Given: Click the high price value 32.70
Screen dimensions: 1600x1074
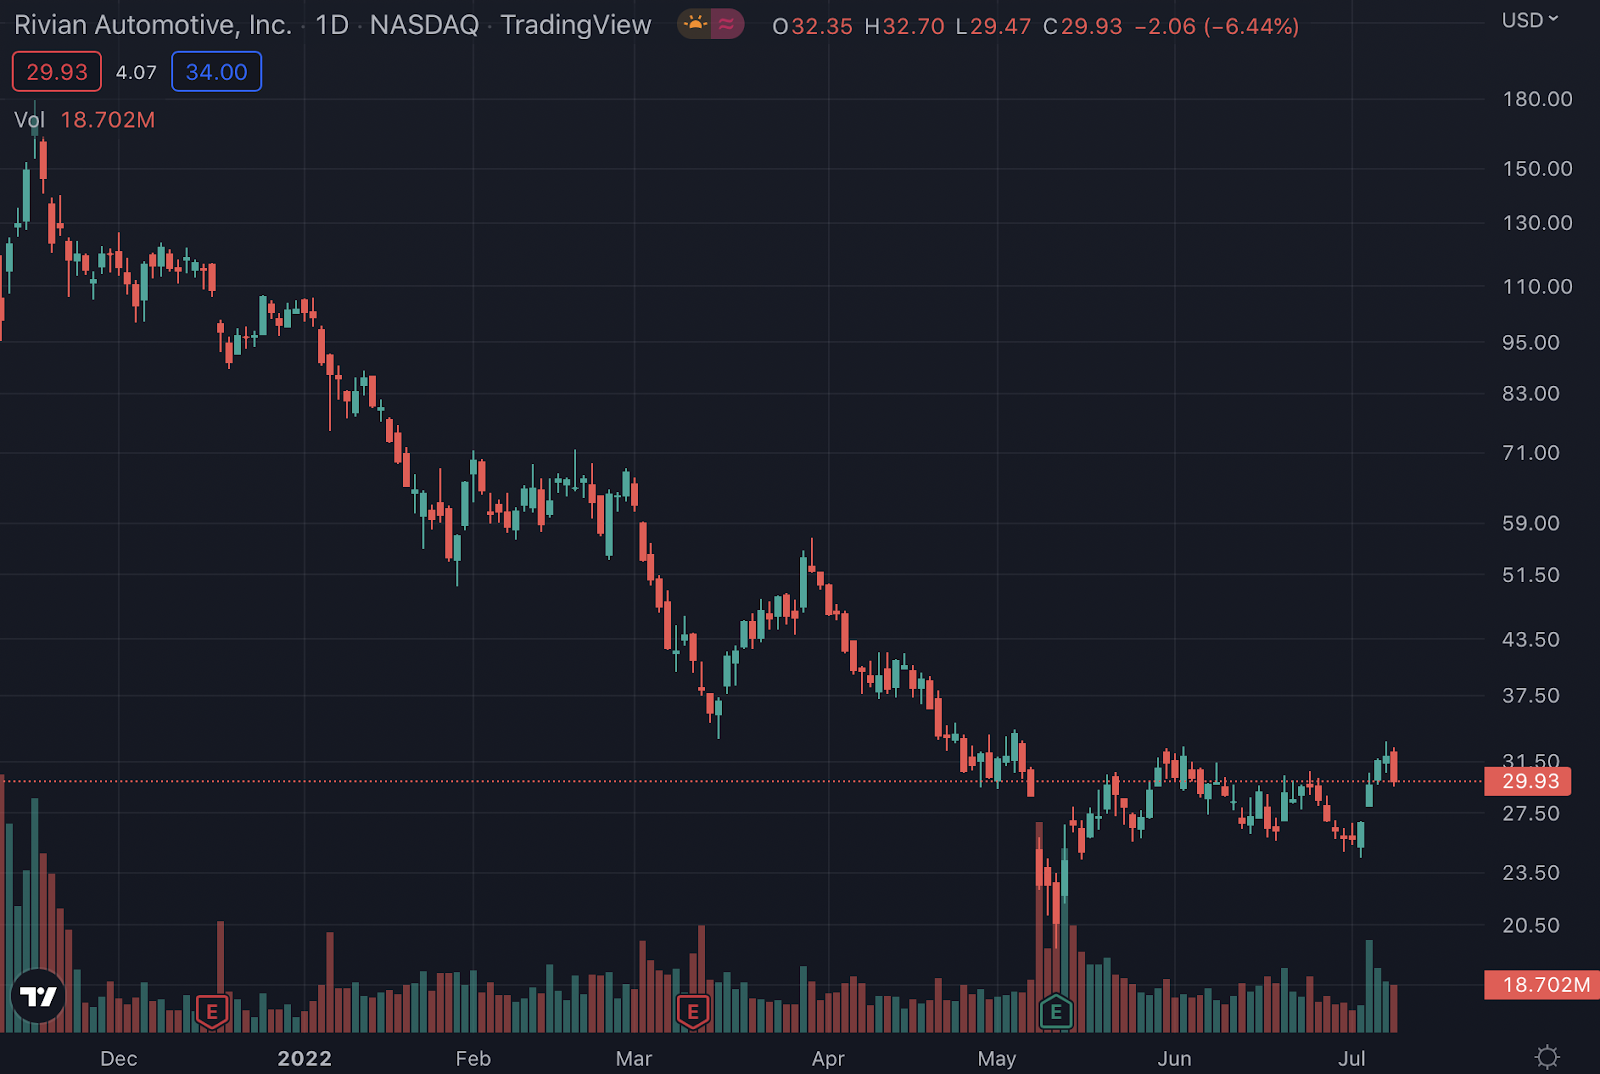Looking at the screenshot, I should click(913, 26).
